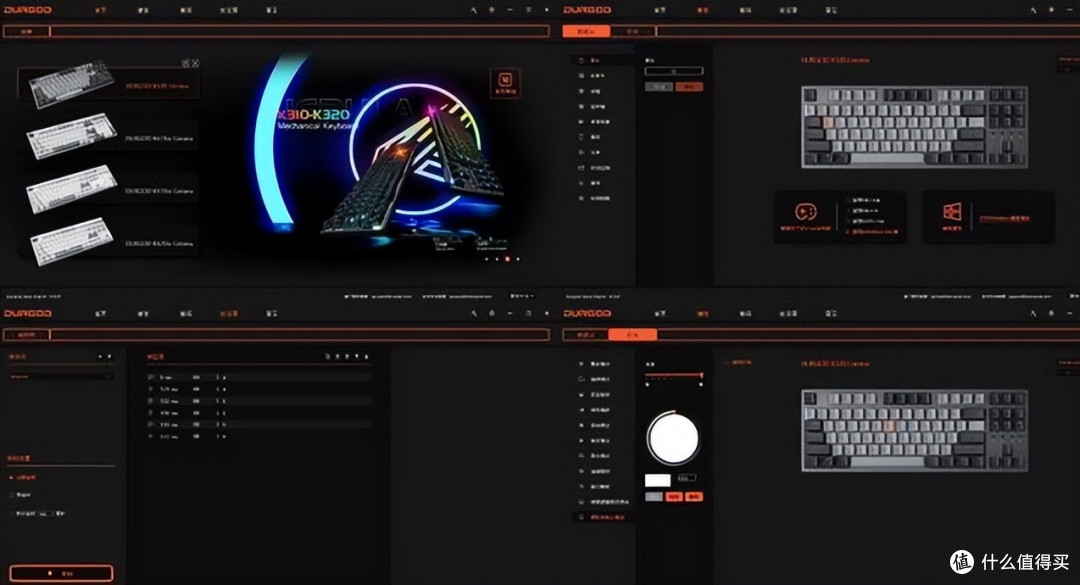Select active orange sub-tab in key-settings window
The height and width of the screenshot is (585, 1080).
point(586,31)
